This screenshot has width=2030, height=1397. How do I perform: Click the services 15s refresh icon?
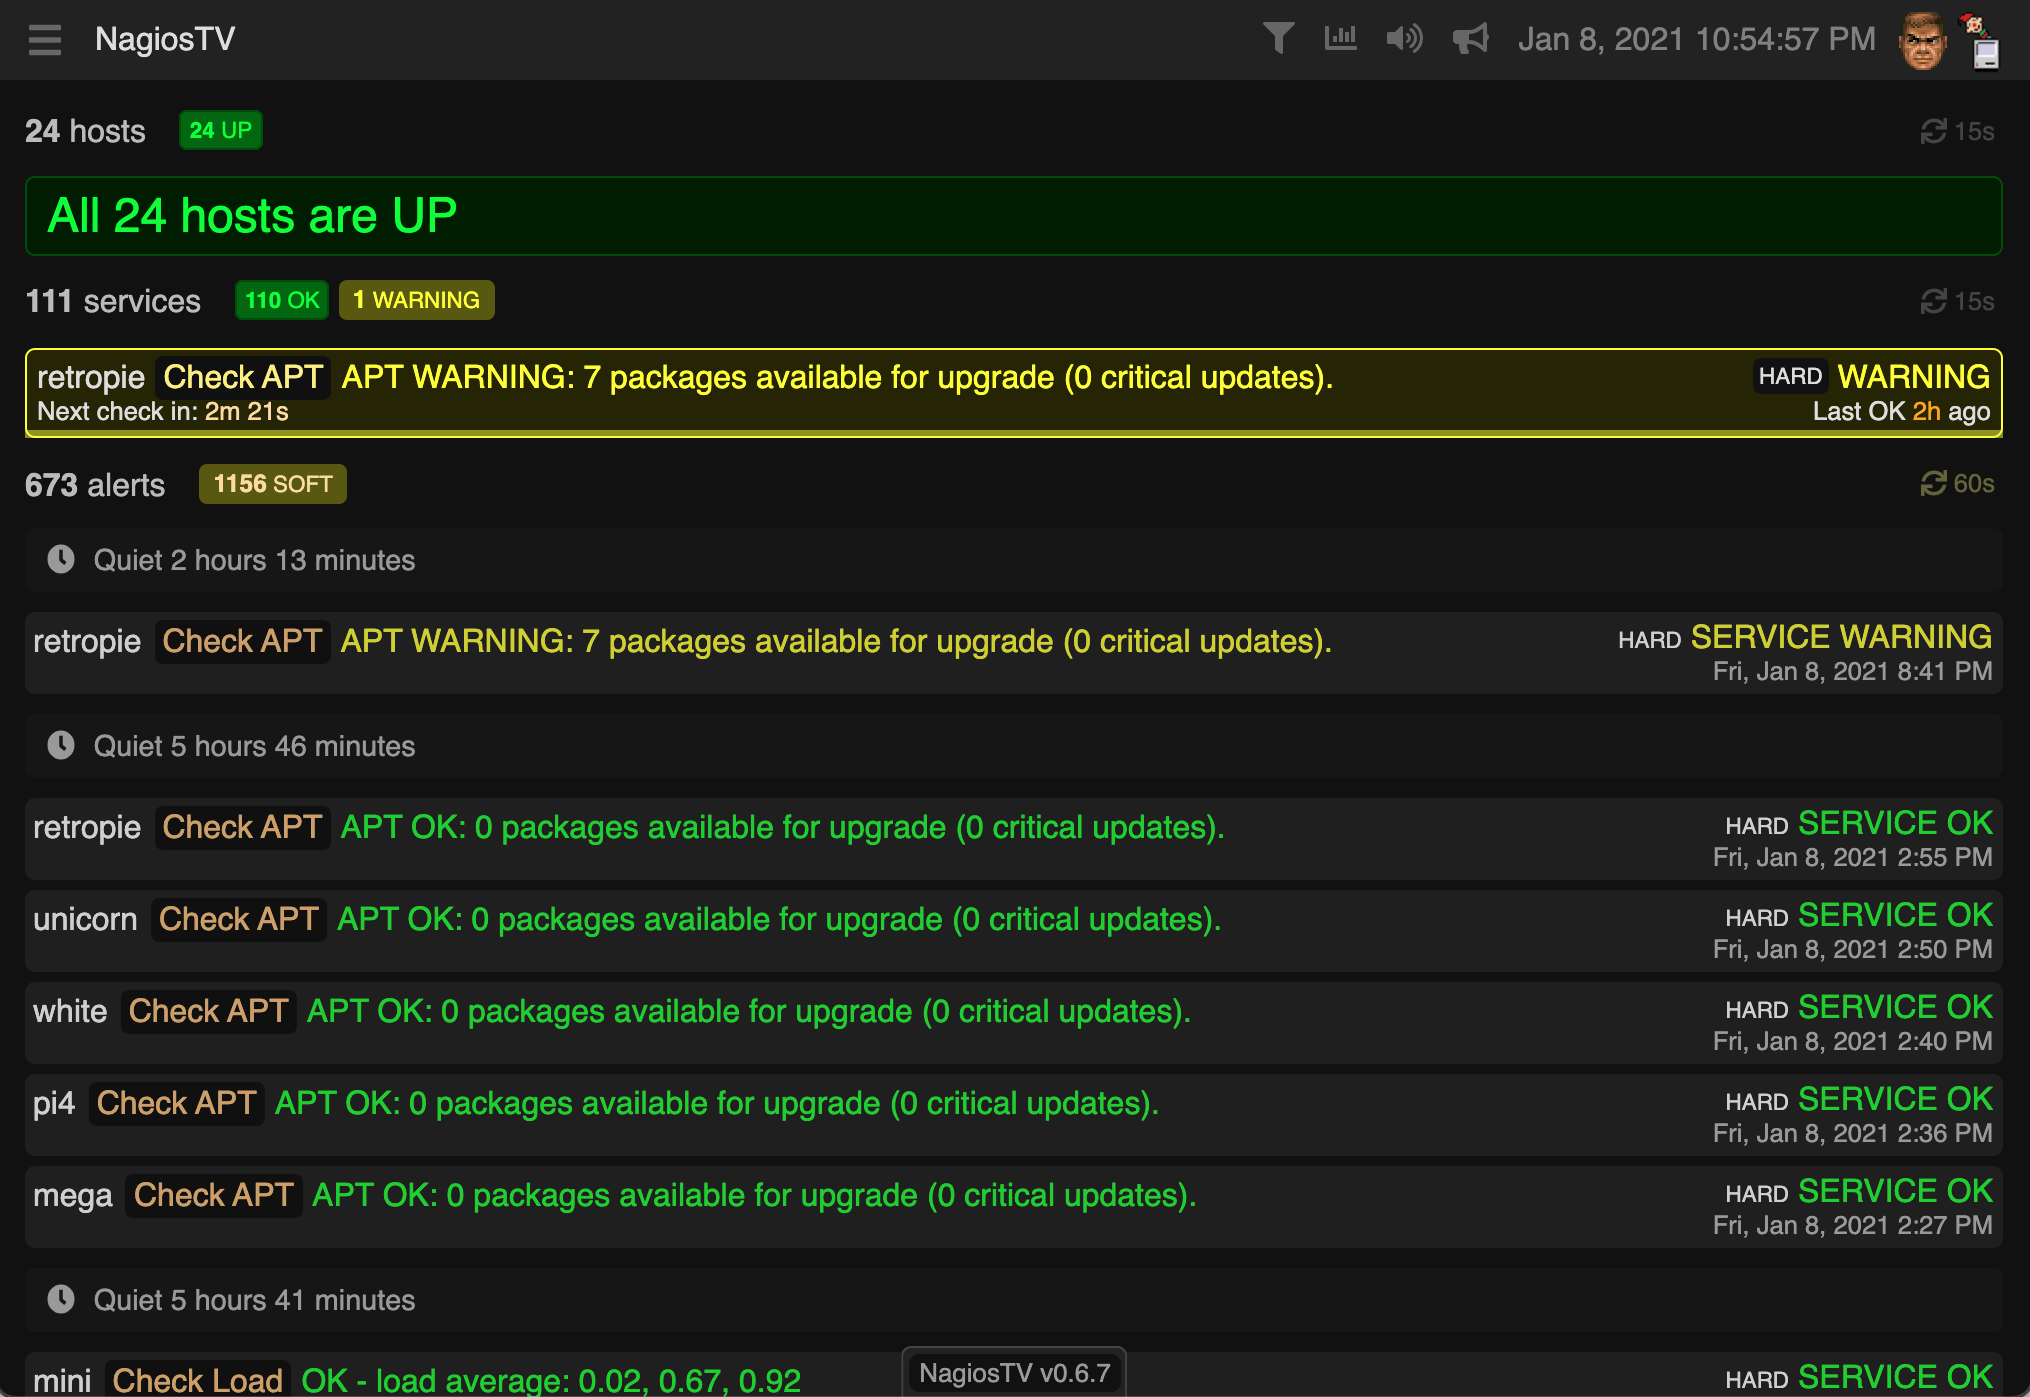click(1934, 301)
